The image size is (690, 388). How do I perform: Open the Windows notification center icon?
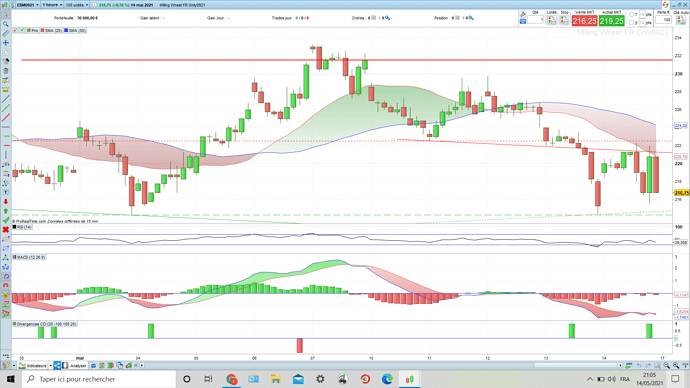click(675, 379)
